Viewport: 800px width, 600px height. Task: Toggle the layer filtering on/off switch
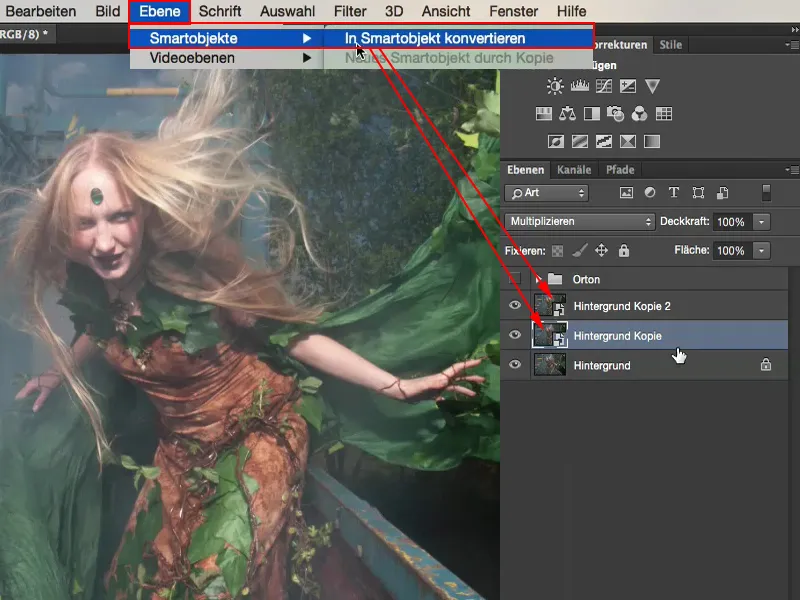766,192
